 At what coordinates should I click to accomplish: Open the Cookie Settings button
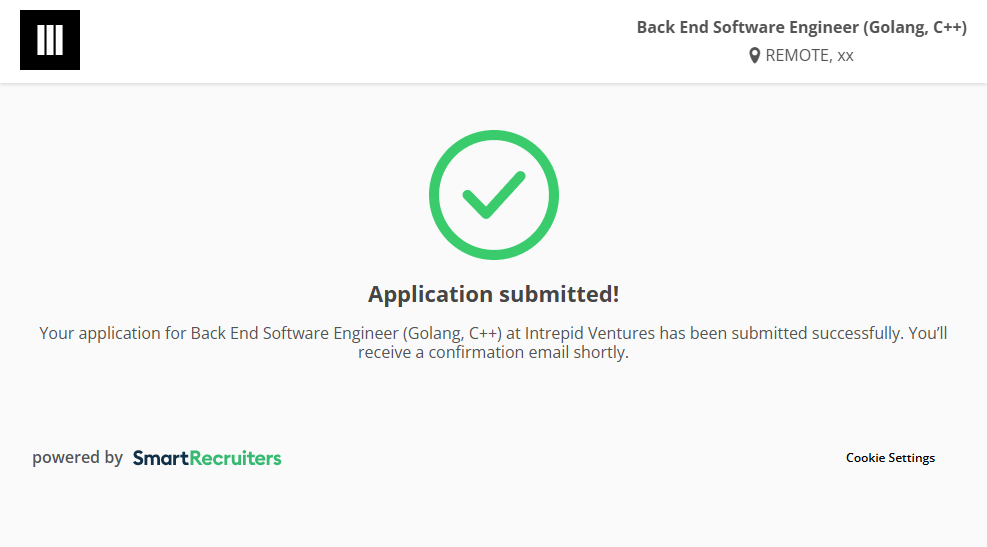point(890,458)
